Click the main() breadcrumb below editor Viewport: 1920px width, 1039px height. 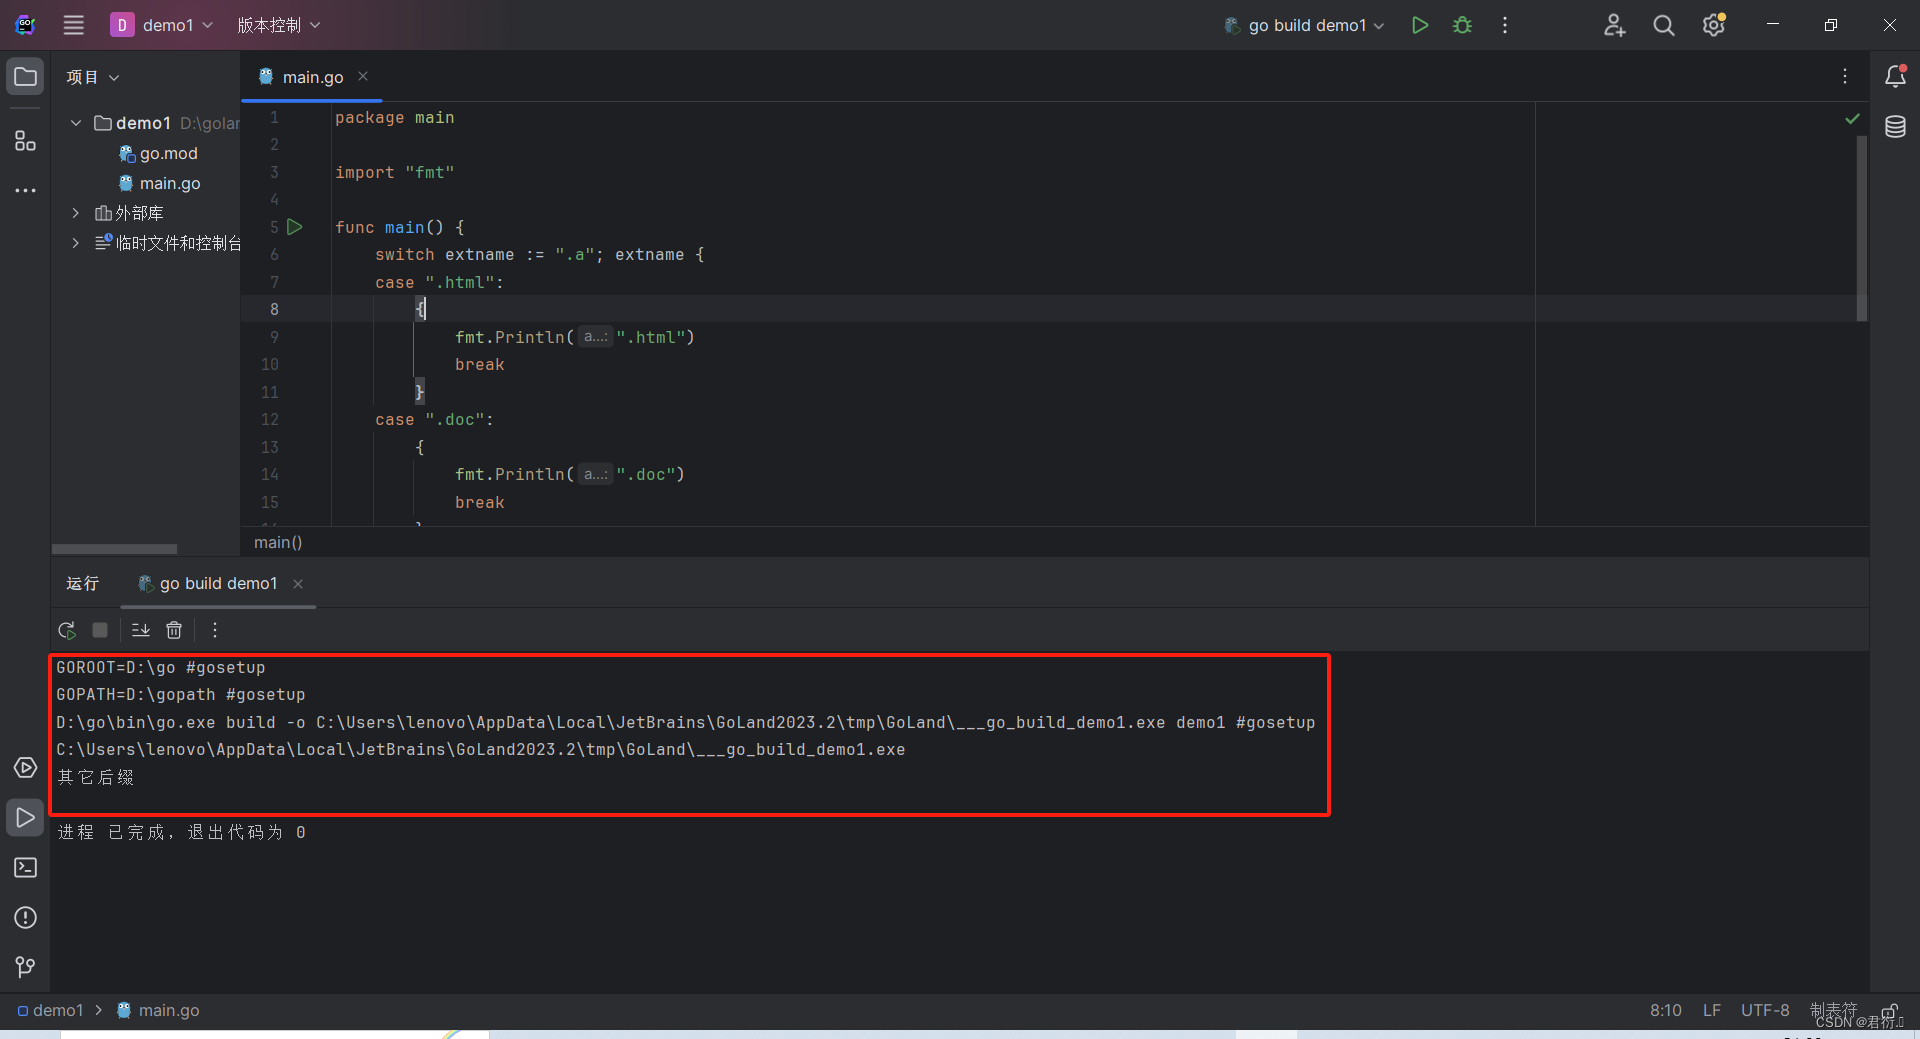point(278,542)
